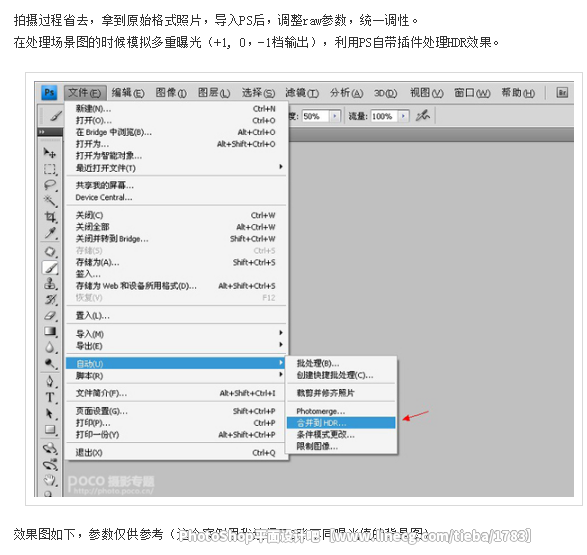The image size is (587, 555).
Task: Open the brush tool preset picker in options bar
Action: pos(55,116)
